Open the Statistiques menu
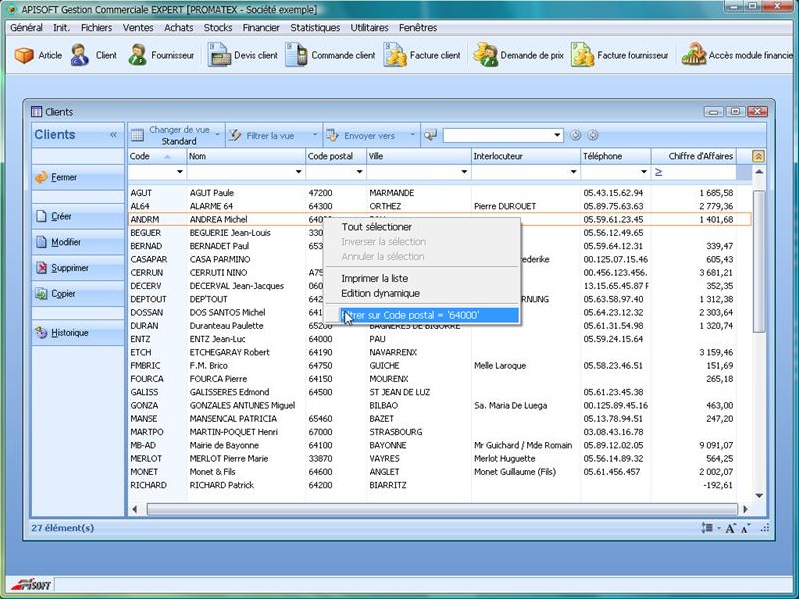The width and height of the screenshot is (799, 599). pos(315,28)
